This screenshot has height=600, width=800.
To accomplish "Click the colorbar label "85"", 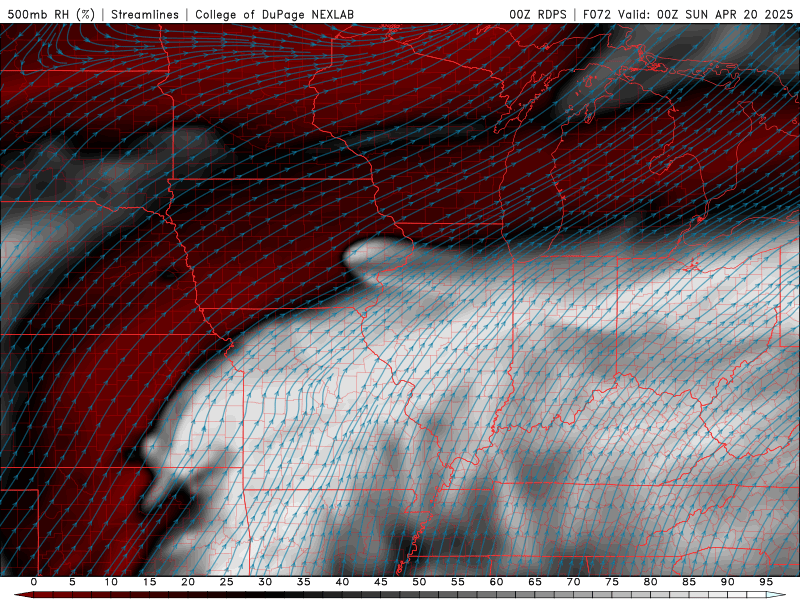I will (689, 582).
